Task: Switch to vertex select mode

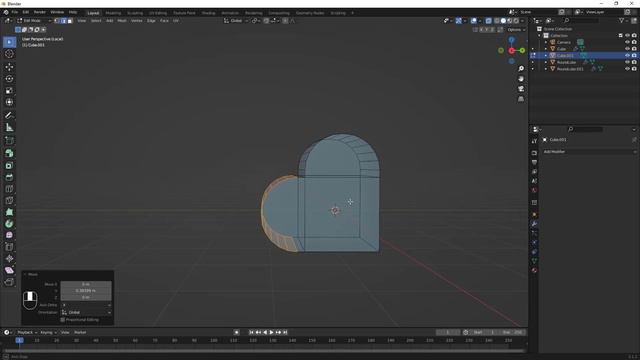Action: pos(57,21)
